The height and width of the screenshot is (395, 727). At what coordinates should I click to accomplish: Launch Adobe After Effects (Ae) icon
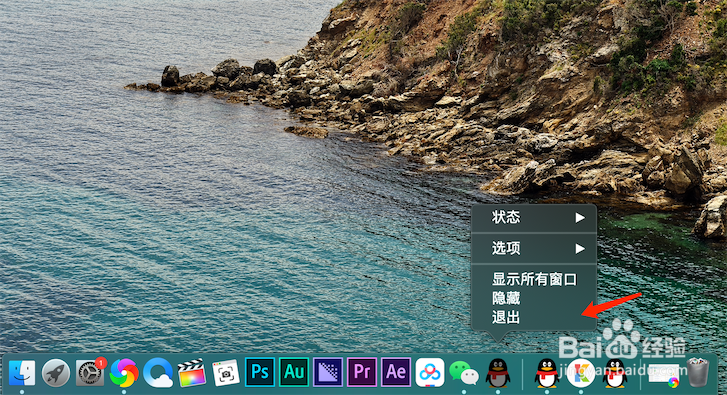pos(396,372)
